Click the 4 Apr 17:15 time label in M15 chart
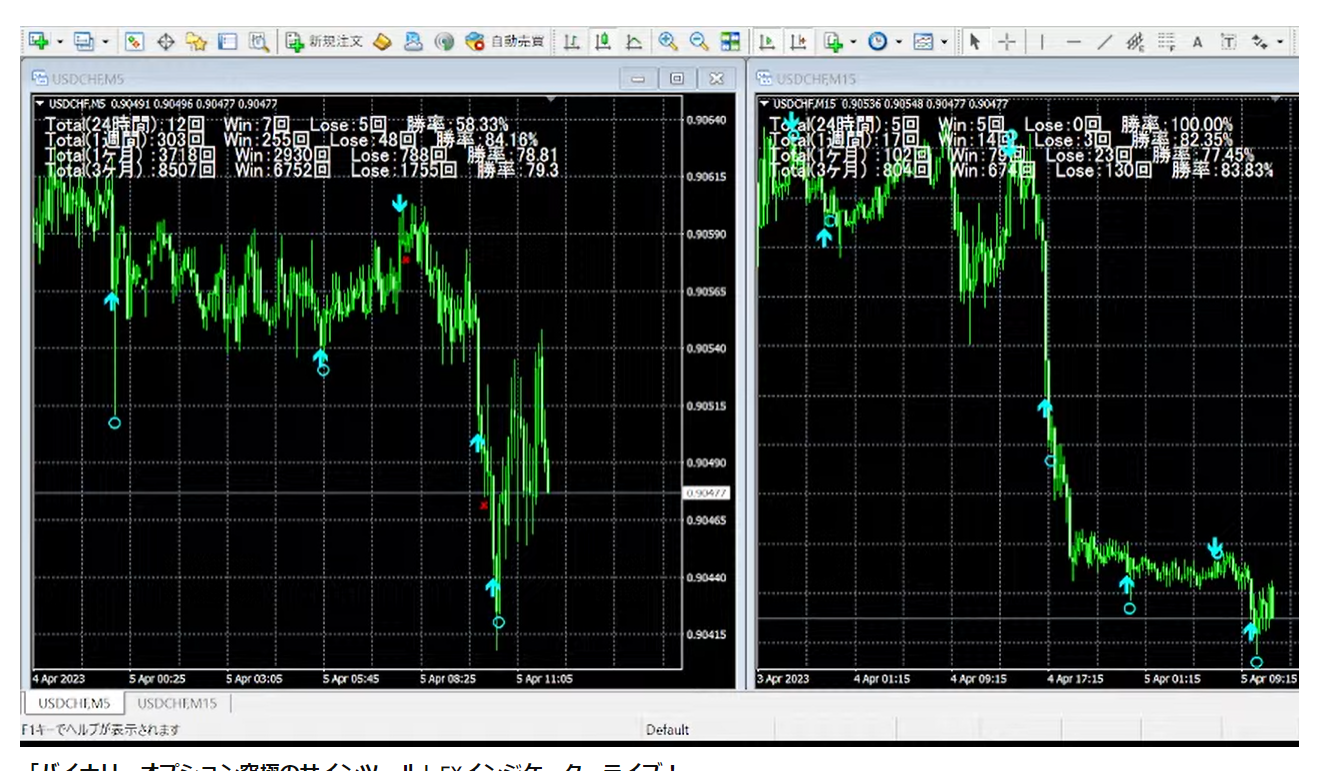 1076,679
